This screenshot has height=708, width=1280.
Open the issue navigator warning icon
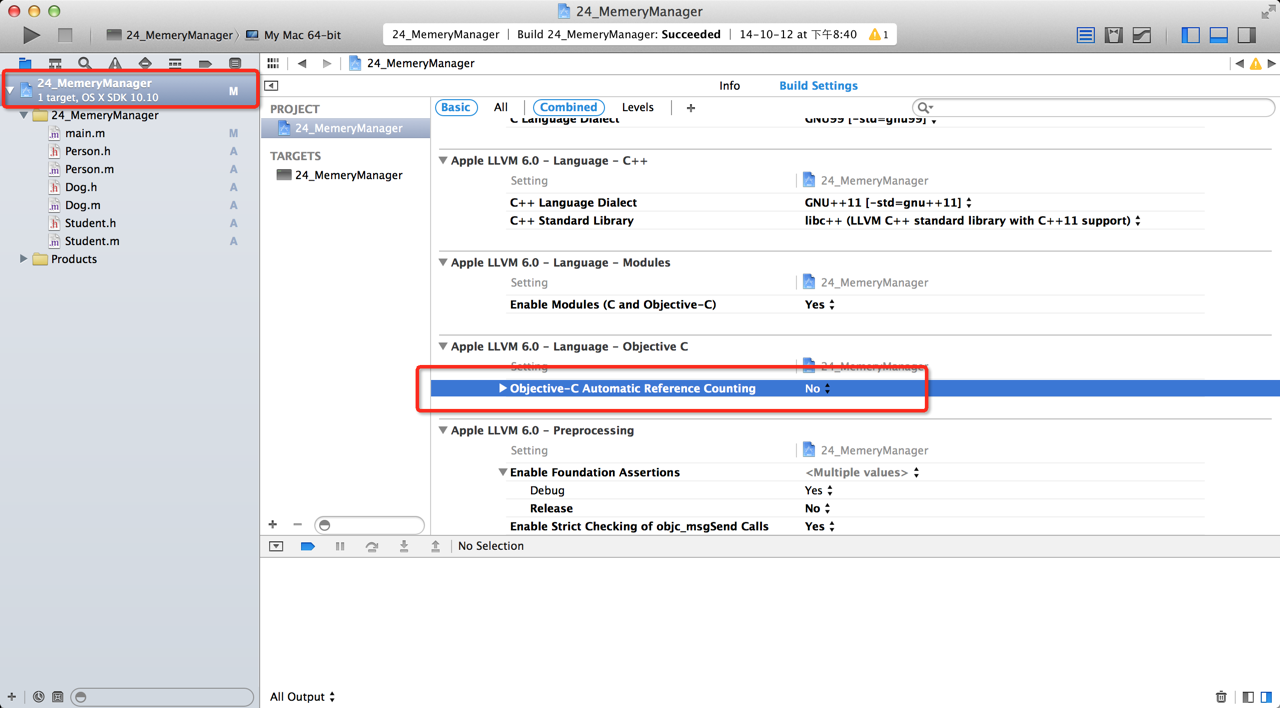point(115,63)
